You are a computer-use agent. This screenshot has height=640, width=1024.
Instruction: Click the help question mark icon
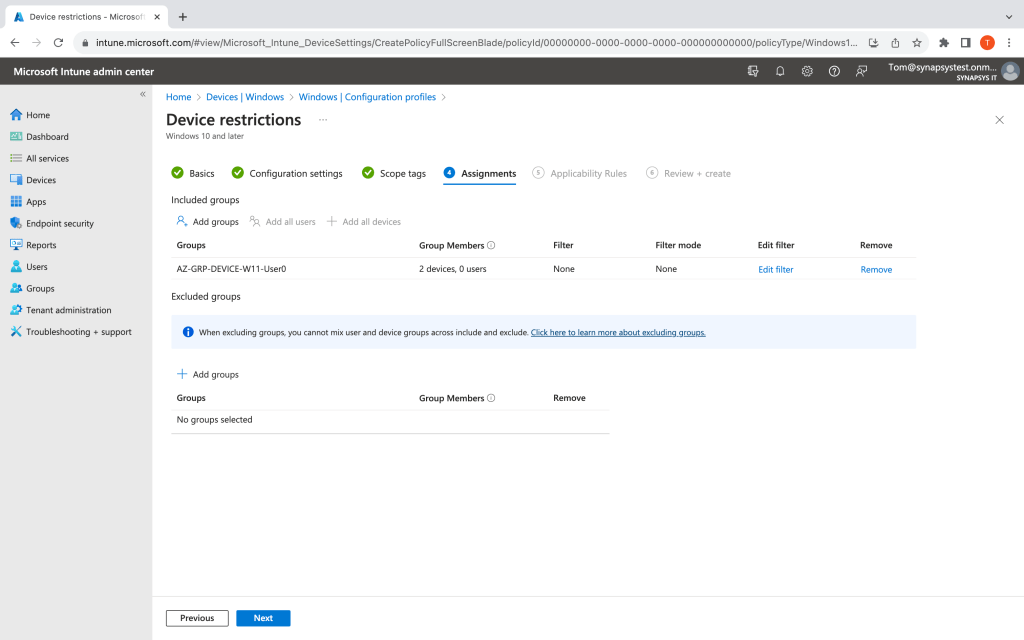[x=834, y=71]
